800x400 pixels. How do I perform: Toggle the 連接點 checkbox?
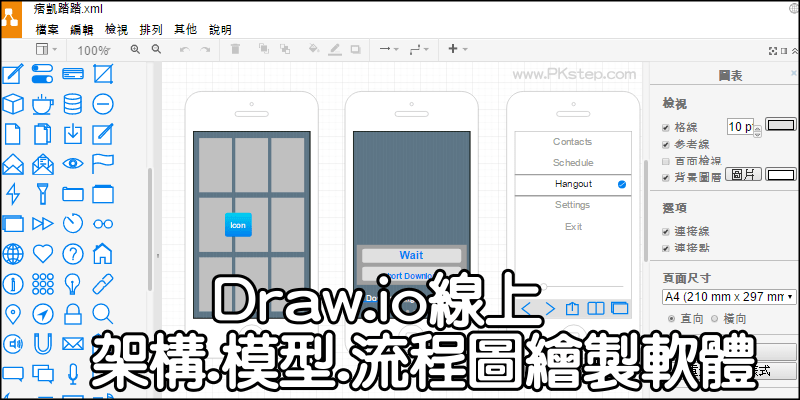pyautogui.click(x=665, y=248)
